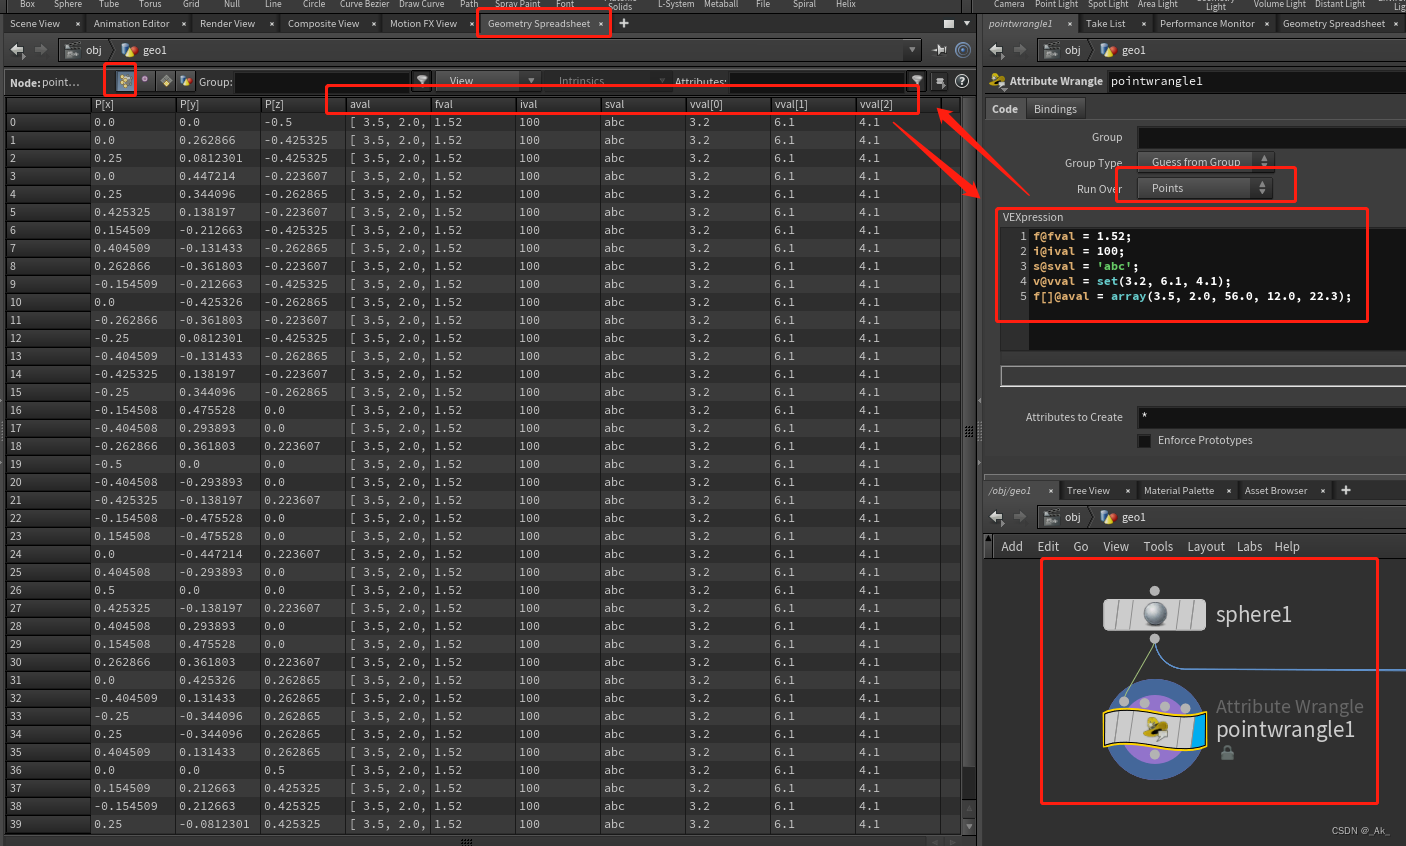Screen dimensions: 1406x846
Task: Enable the Enforce Prototypes checkbox
Action: [x=1144, y=440]
